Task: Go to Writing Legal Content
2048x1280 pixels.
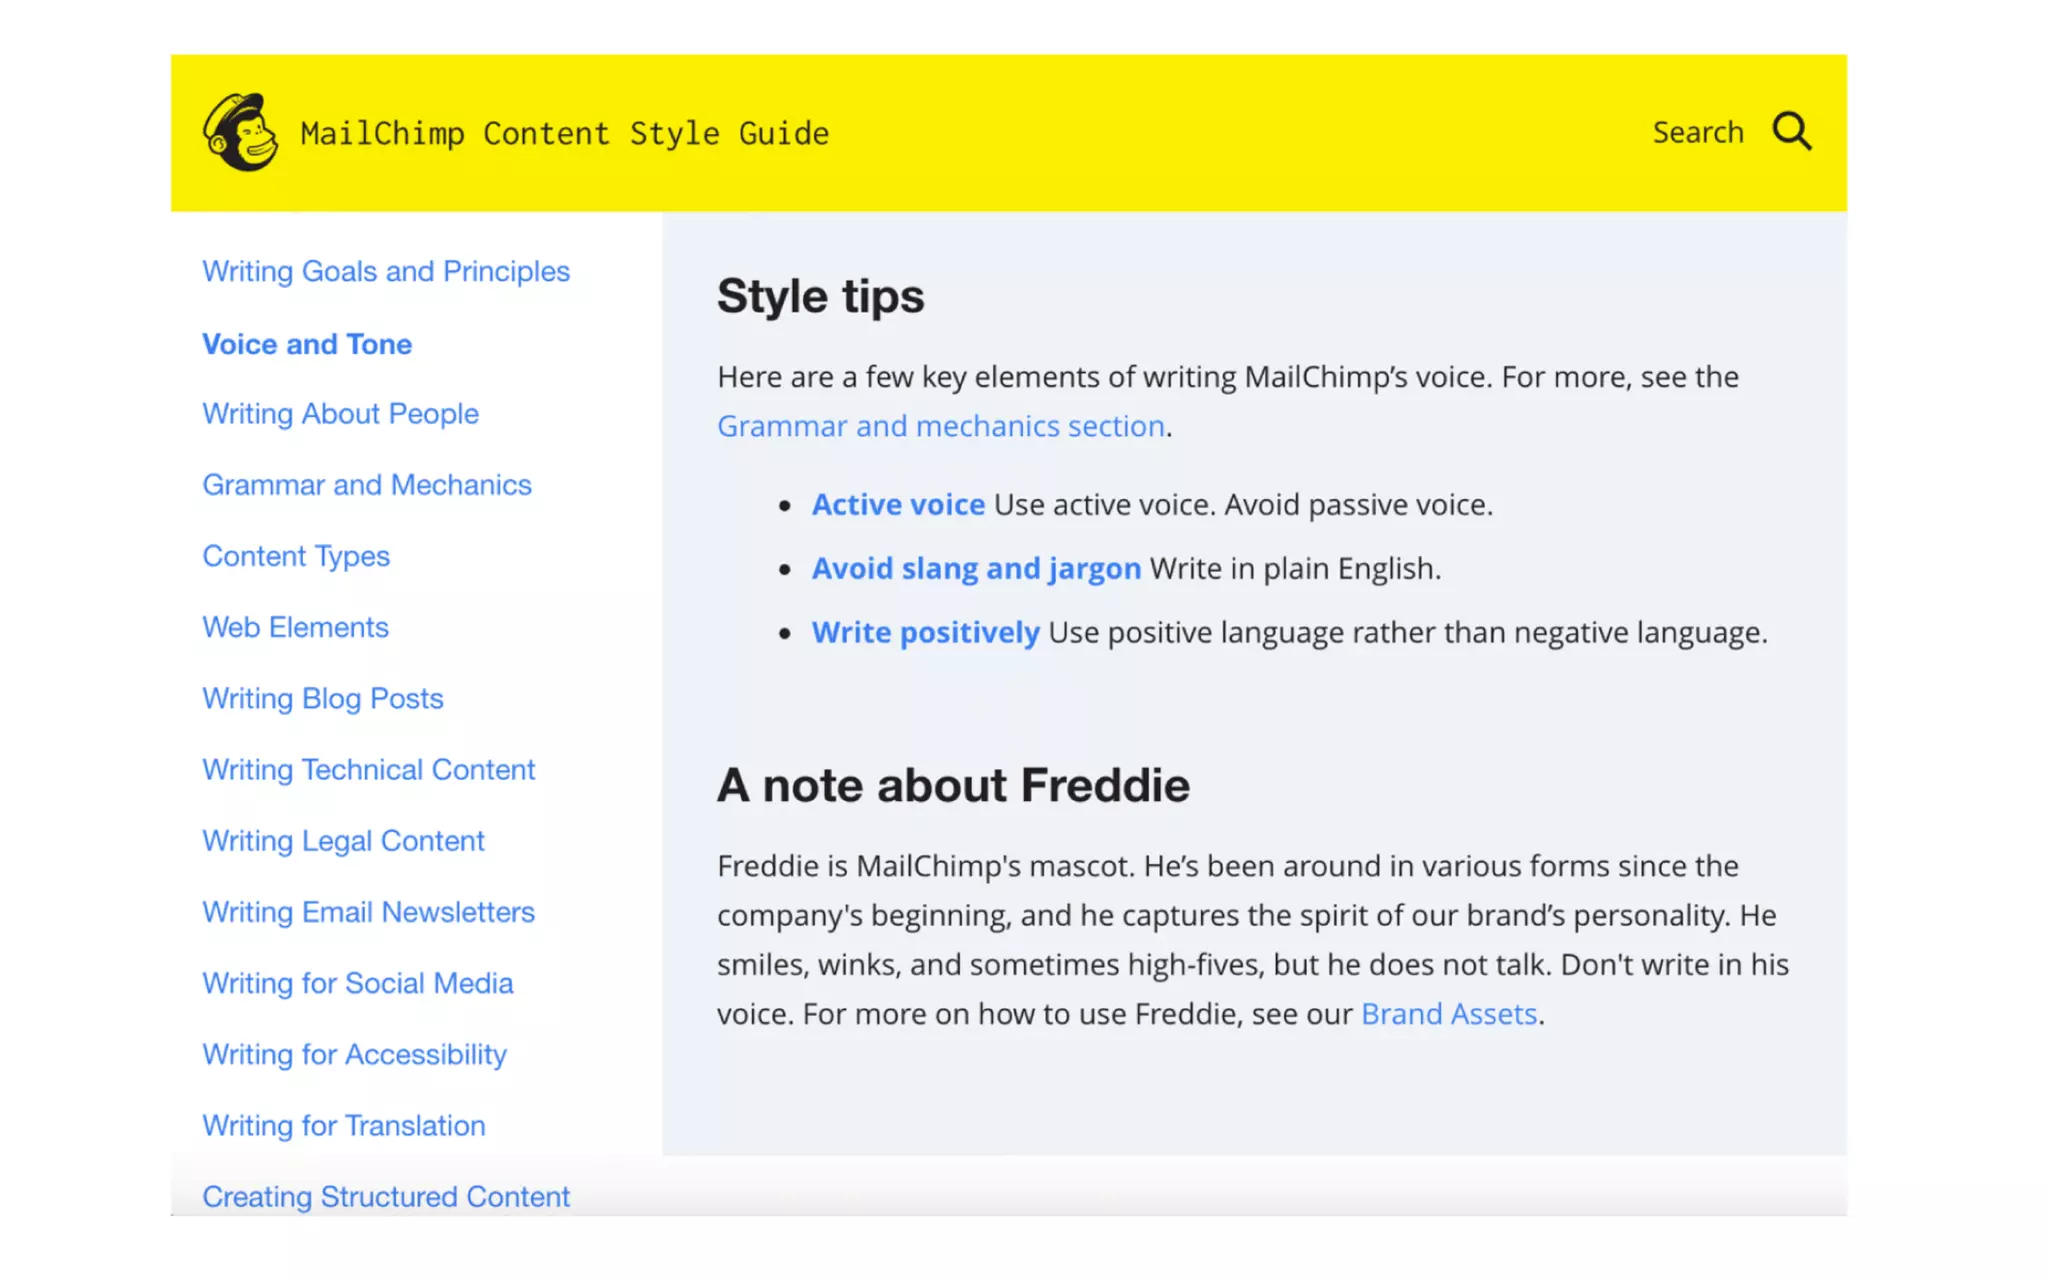Action: 343,841
